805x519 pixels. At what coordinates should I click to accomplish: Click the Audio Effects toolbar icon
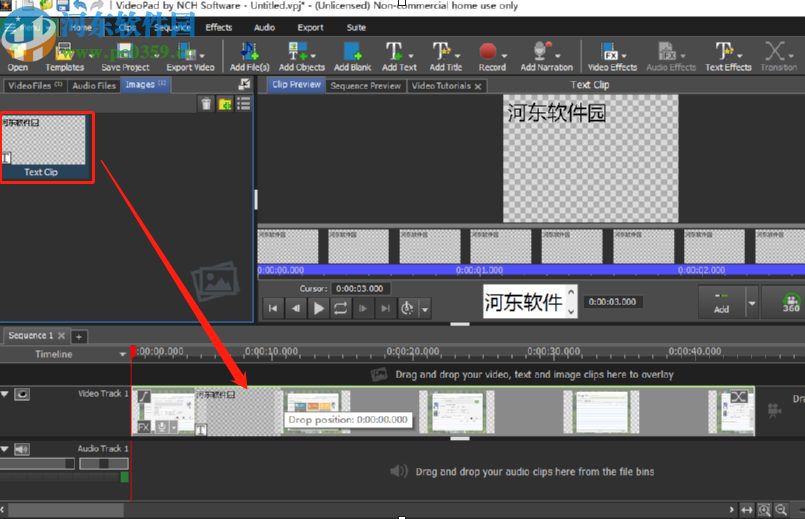pos(667,51)
